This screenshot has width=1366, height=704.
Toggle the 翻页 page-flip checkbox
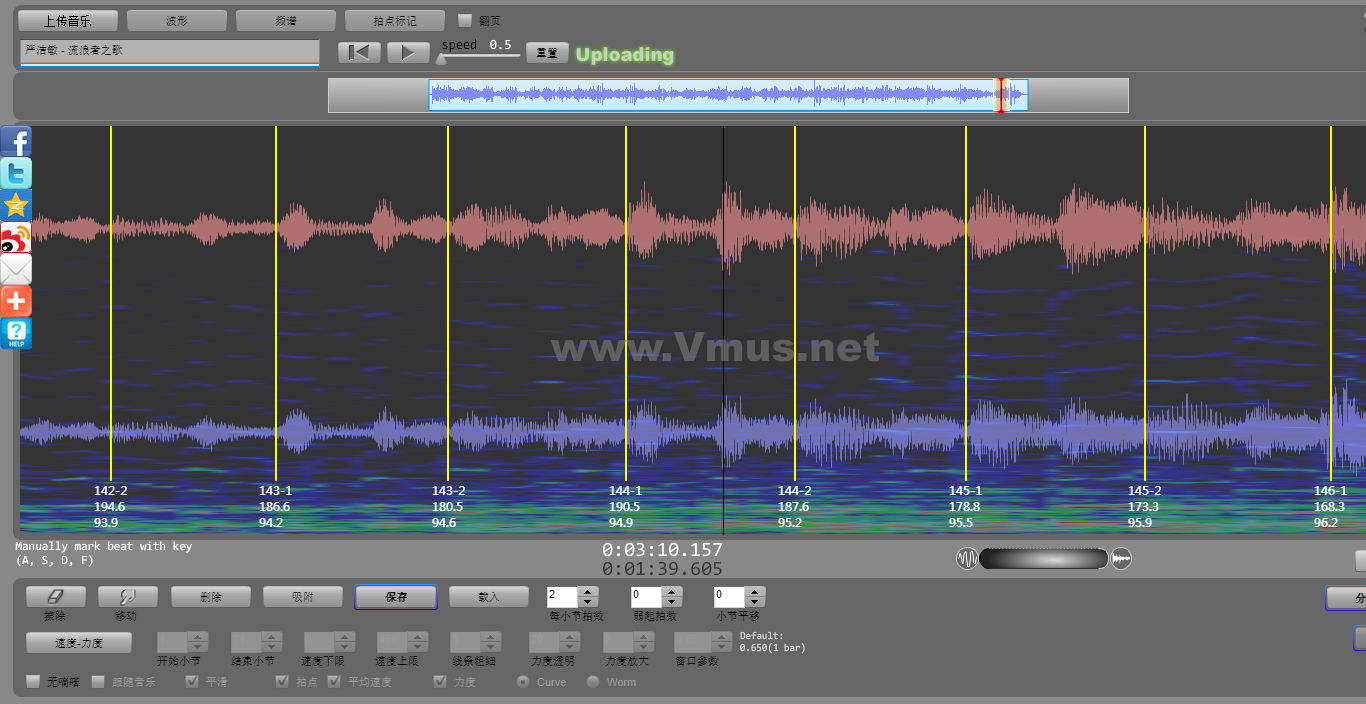tap(465, 20)
